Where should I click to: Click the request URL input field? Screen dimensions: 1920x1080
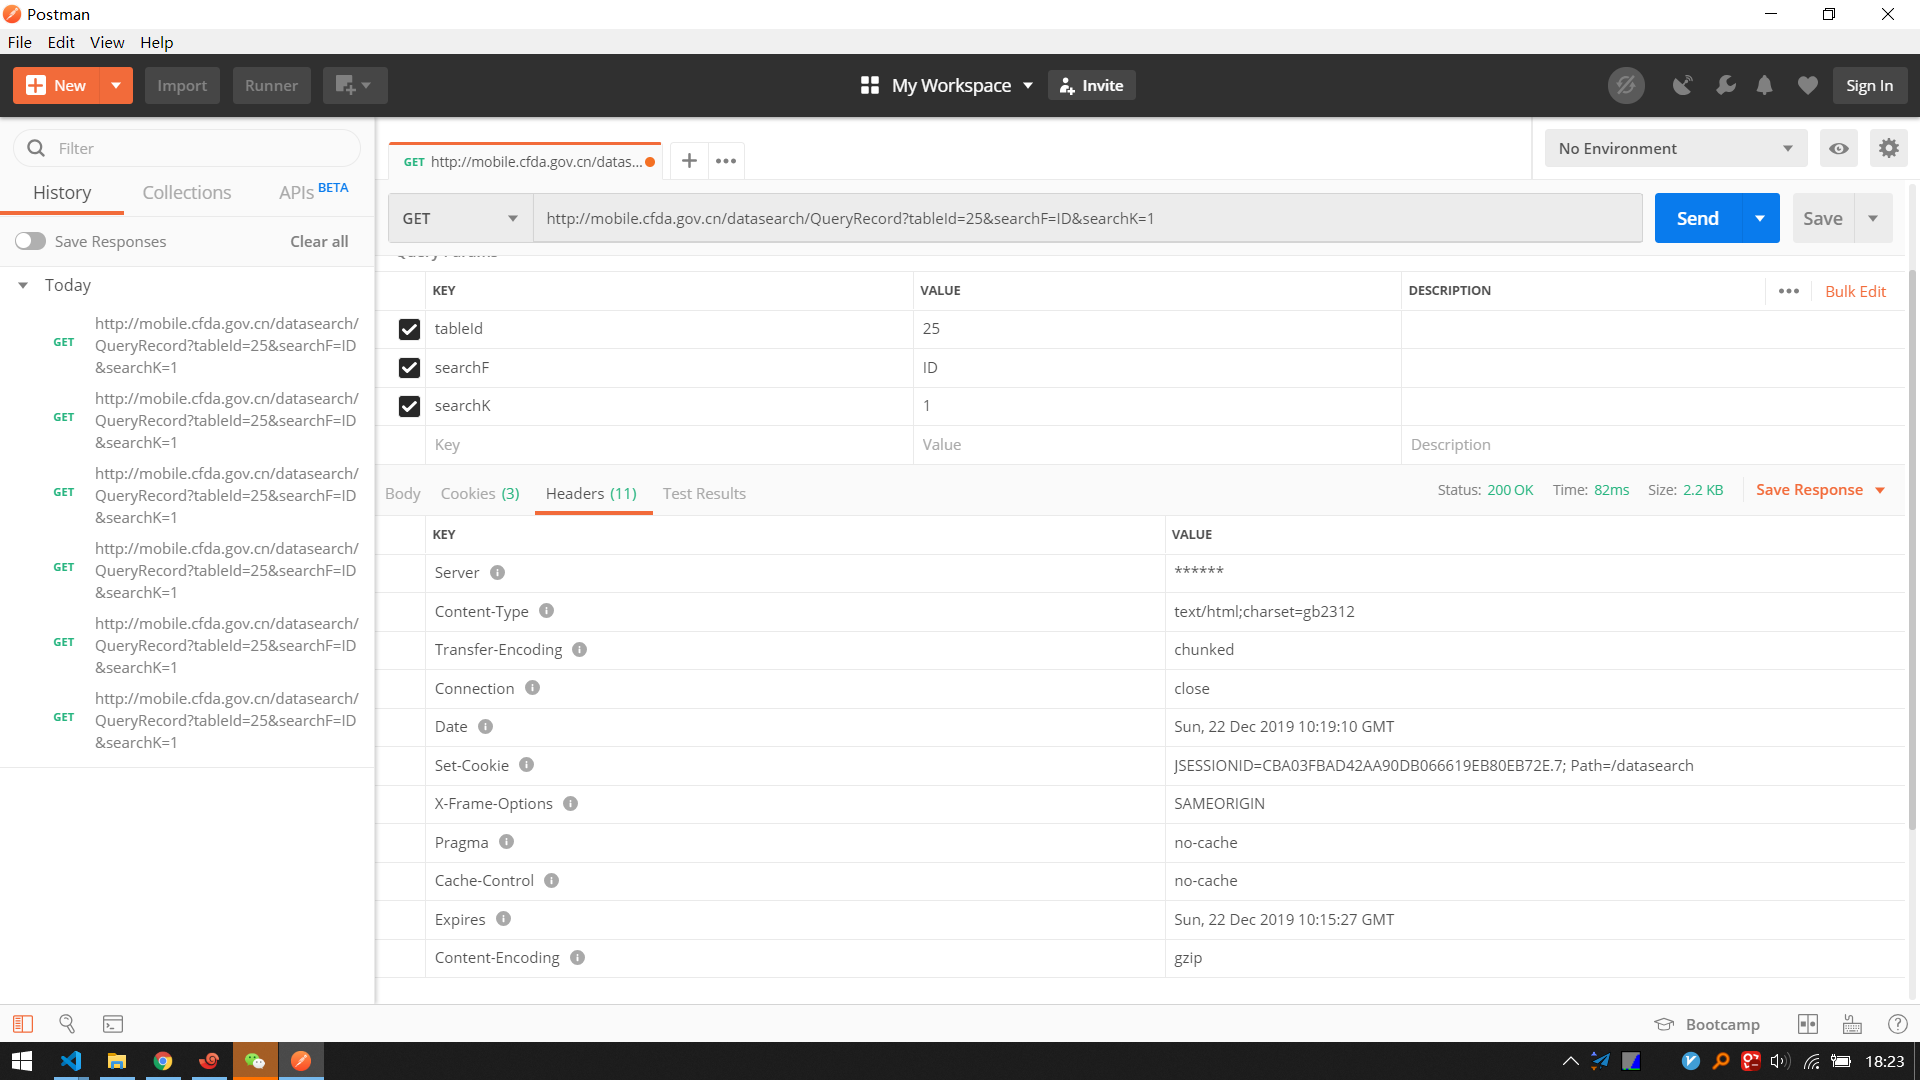point(1088,218)
